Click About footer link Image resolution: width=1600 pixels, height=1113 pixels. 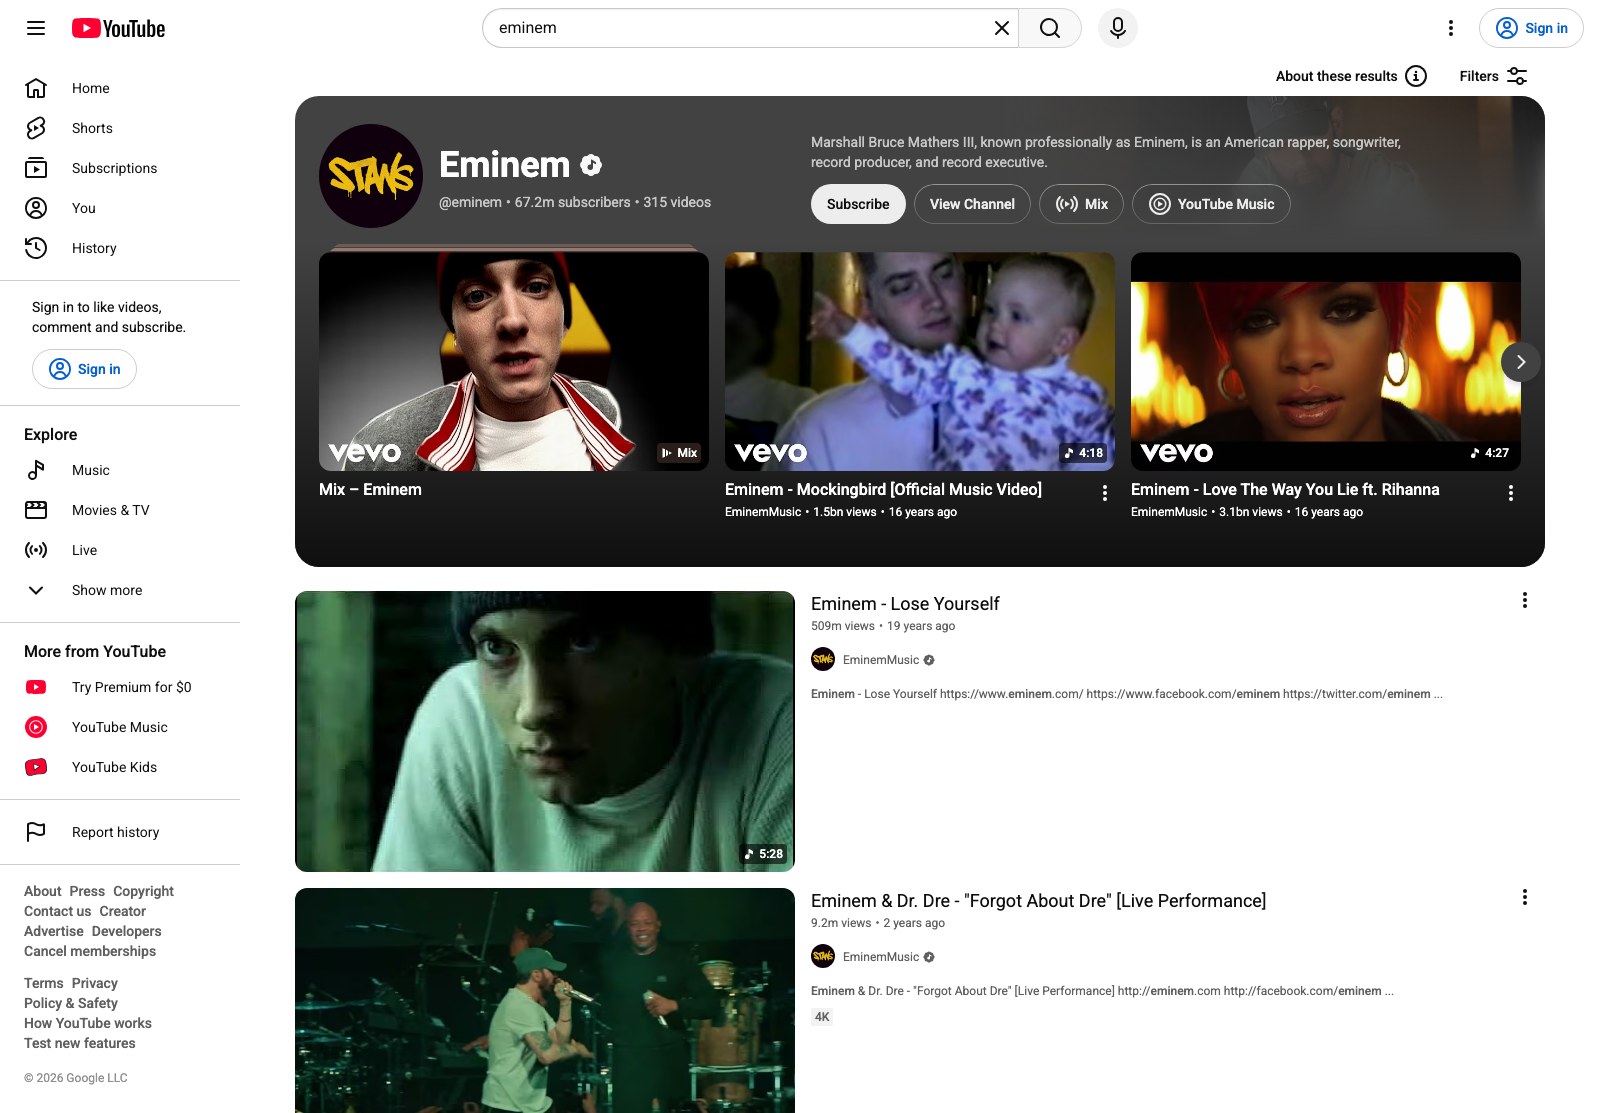pyautogui.click(x=43, y=891)
